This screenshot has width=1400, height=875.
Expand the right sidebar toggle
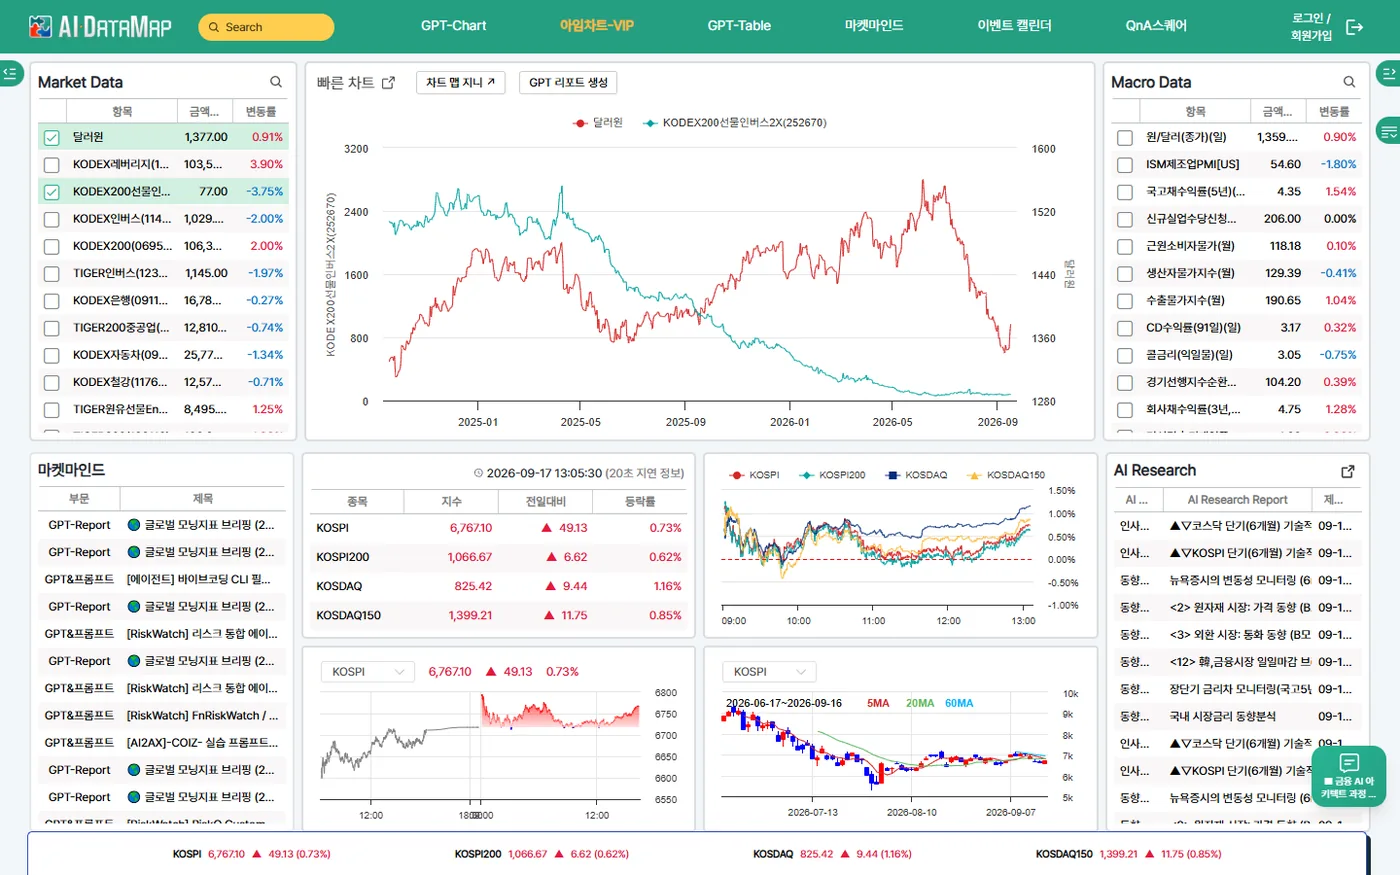(x=1388, y=73)
